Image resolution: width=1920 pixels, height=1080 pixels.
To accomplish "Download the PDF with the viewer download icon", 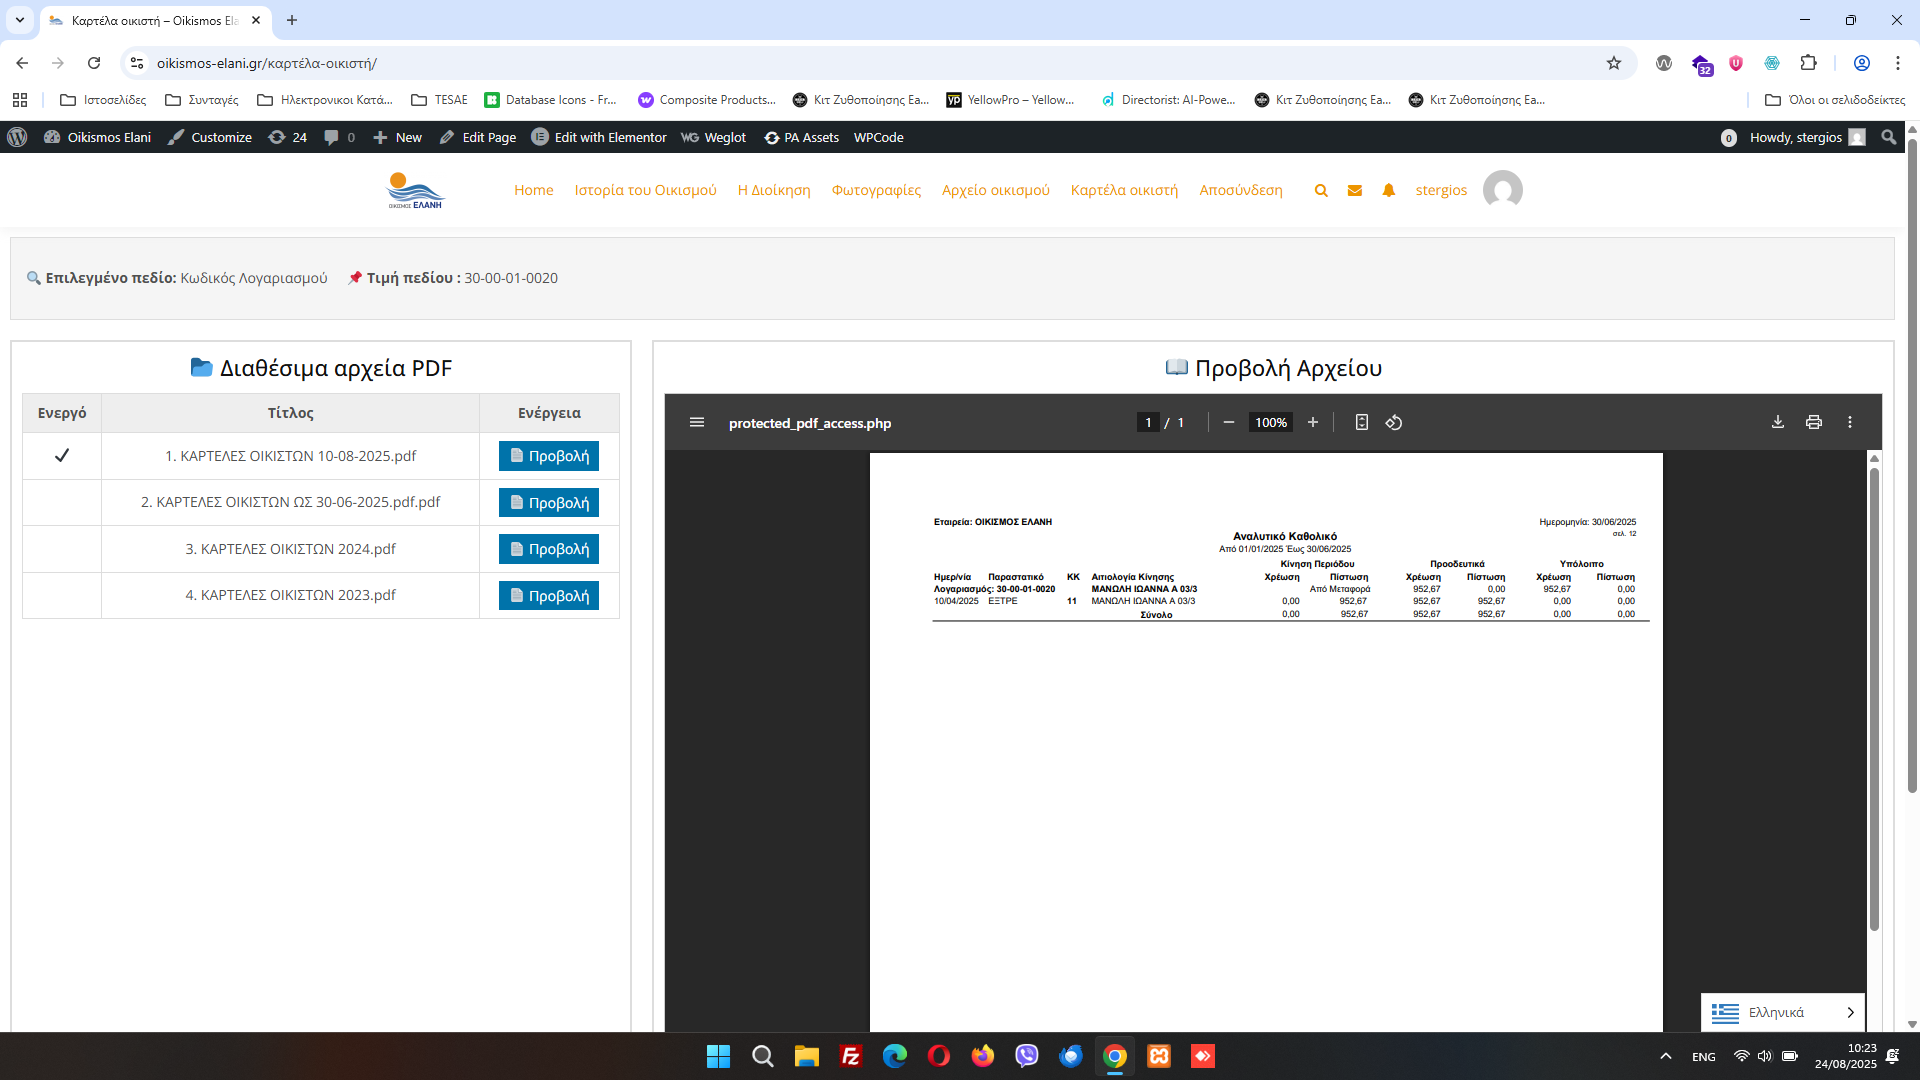I will [1777, 422].
